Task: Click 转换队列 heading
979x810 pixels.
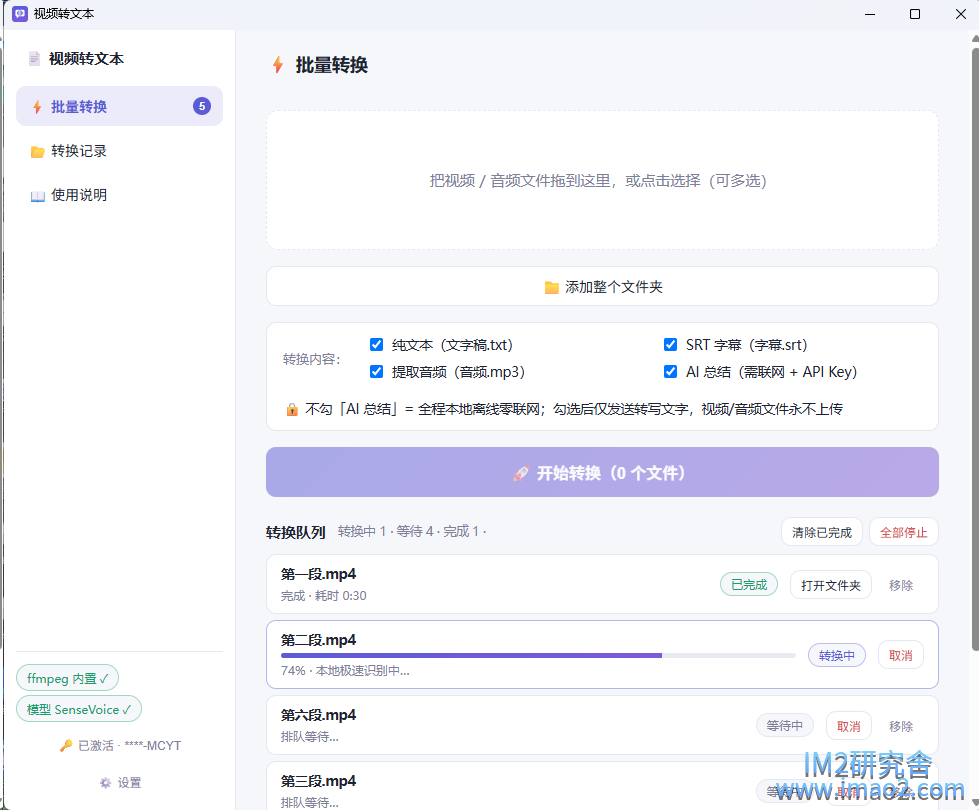Action: pos(295,532)
